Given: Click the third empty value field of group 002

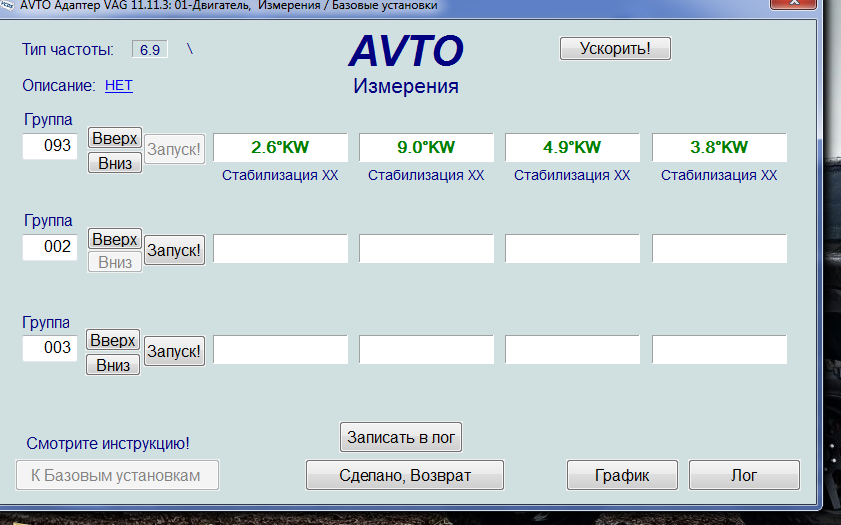Looking at the screenshot, I should (x=572, y=248).
